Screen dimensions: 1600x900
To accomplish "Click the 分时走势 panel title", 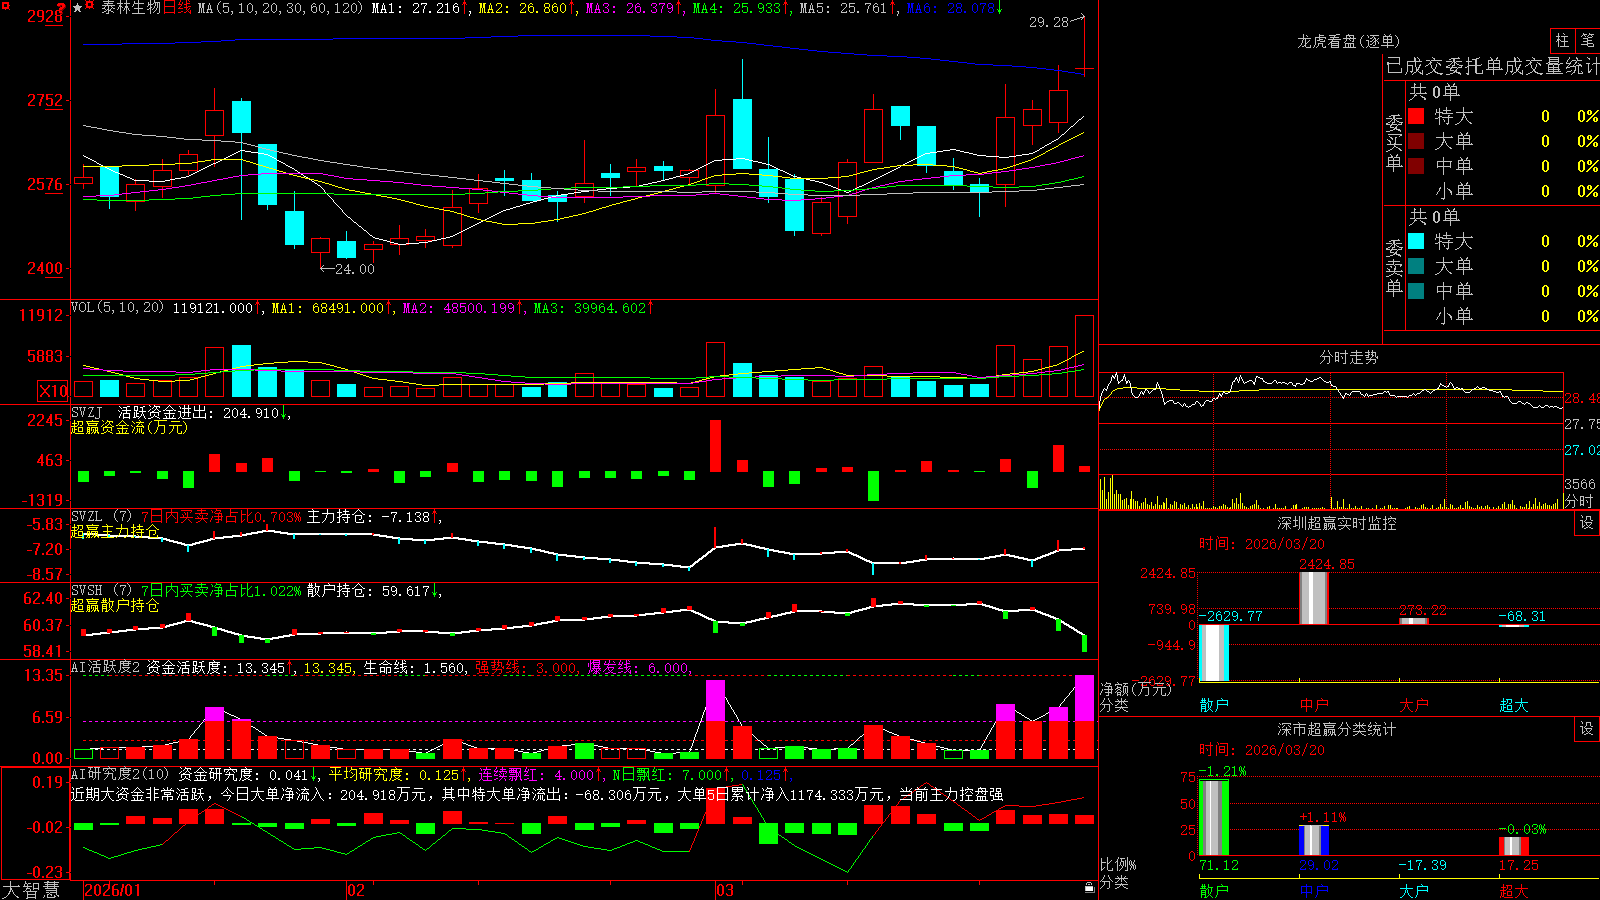I will [x=1348, y=357].
